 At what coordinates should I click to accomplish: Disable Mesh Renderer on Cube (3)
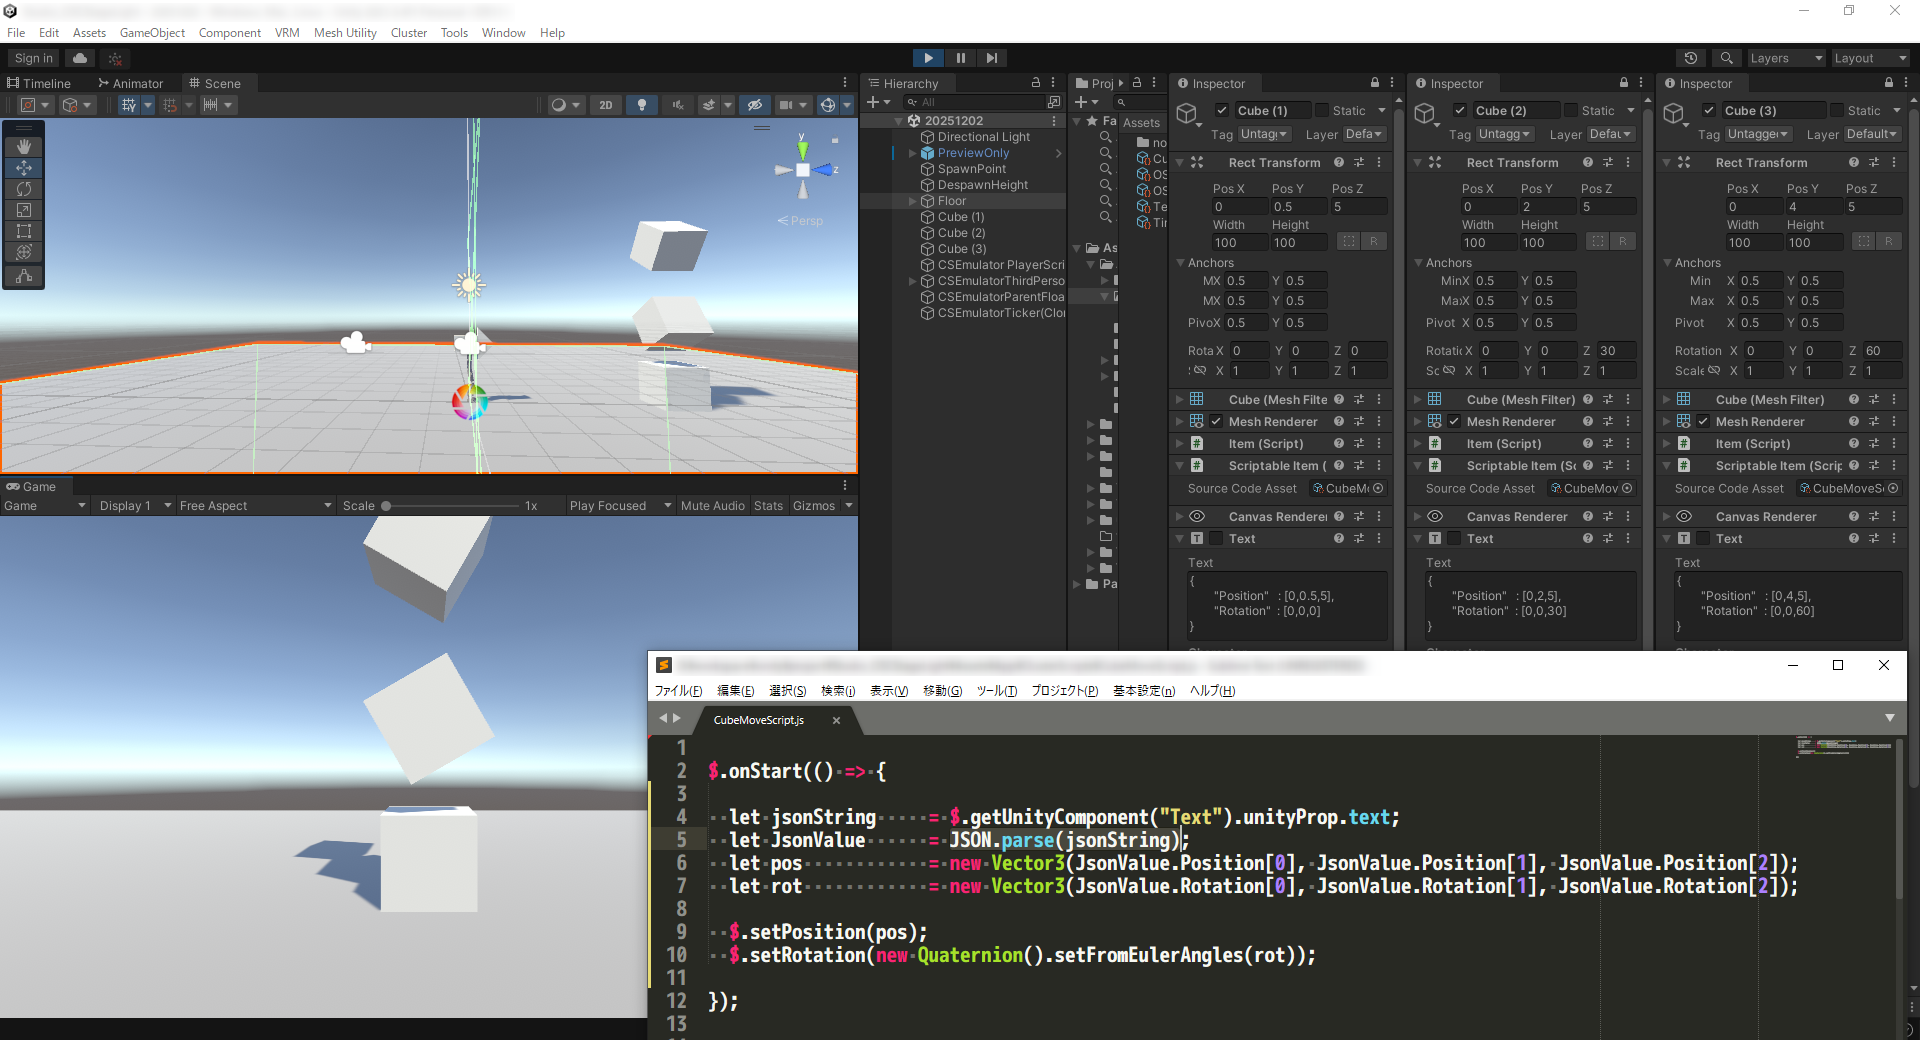point(1703,422)
